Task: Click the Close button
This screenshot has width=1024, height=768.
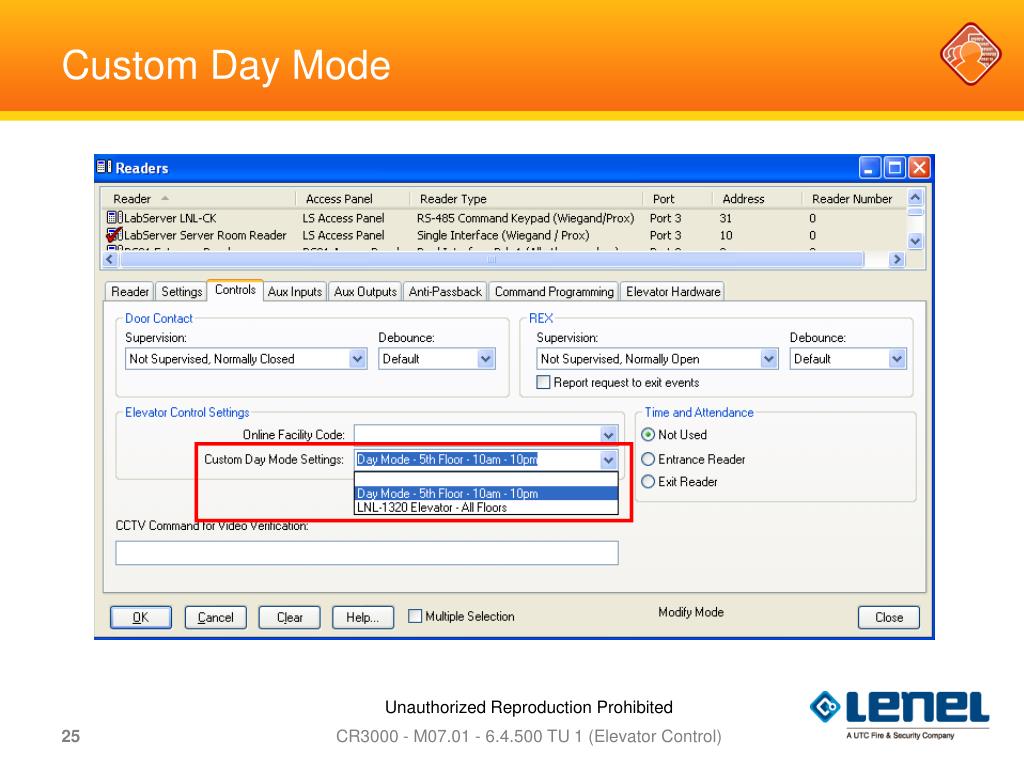Action: click(x=889, y=617)
